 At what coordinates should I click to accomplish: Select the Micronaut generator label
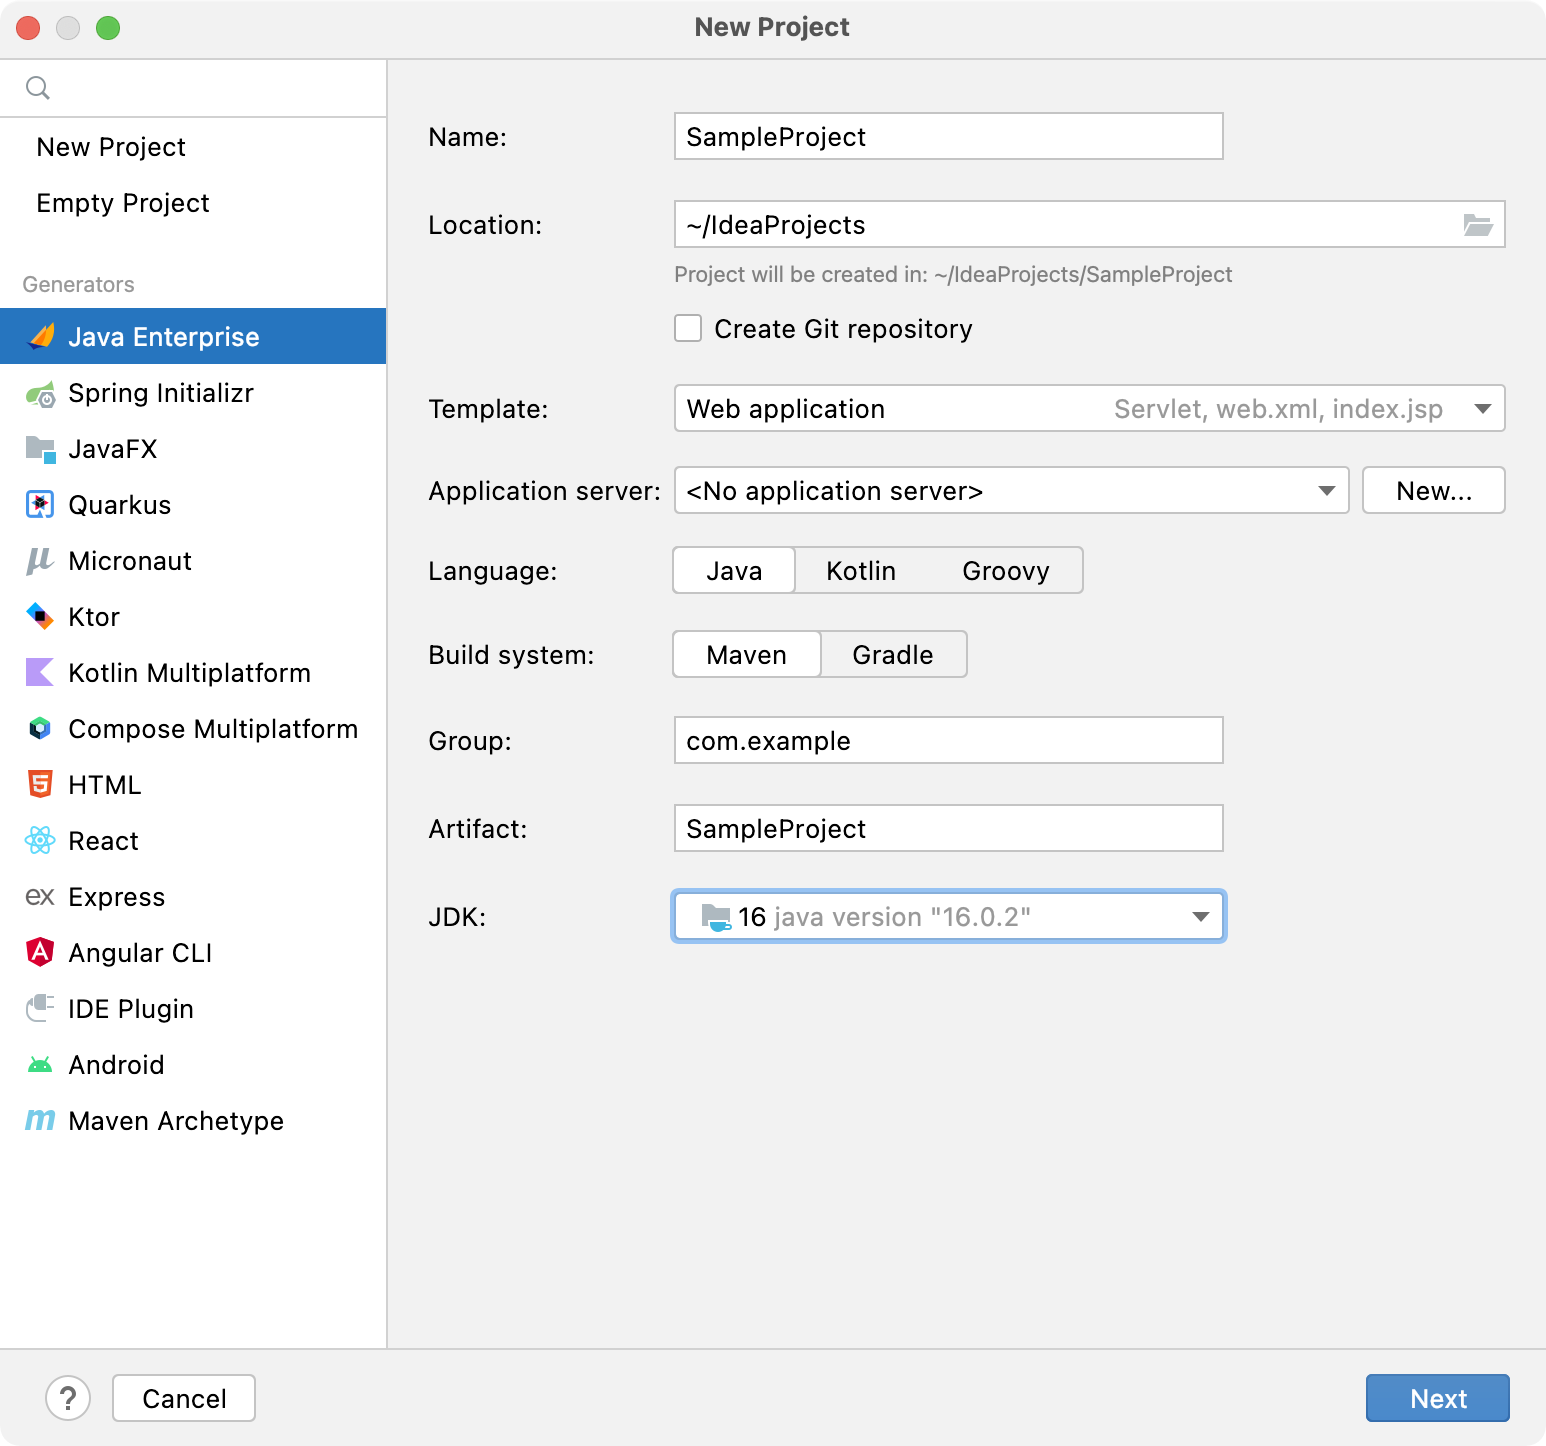coord(130,561)
